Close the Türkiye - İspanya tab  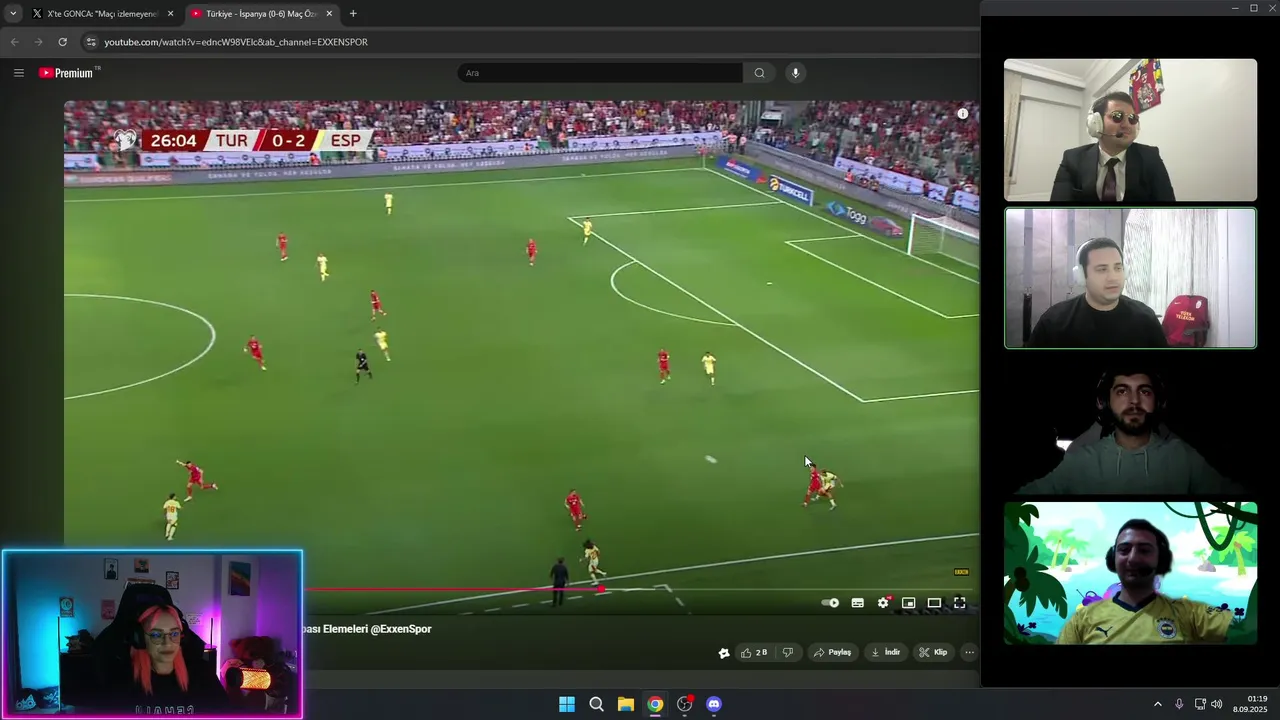(329, 14)
